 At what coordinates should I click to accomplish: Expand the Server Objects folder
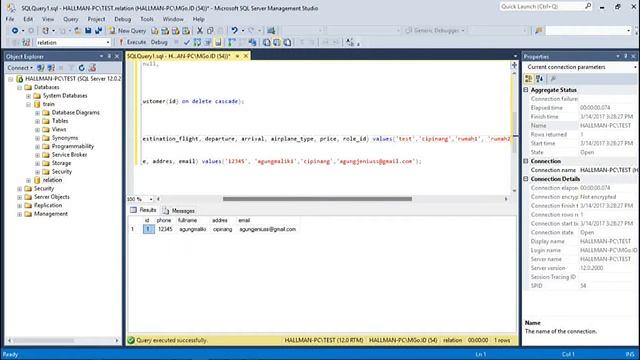[x=20, y=197]
